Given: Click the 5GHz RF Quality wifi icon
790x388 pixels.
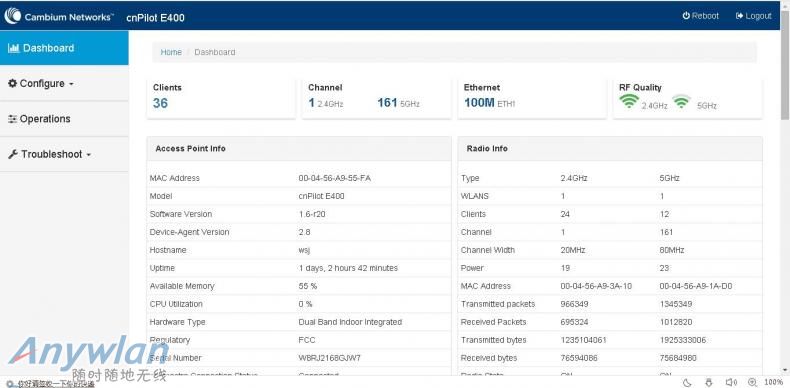Looking at the screenshot, I should click(x=681, y=101).
